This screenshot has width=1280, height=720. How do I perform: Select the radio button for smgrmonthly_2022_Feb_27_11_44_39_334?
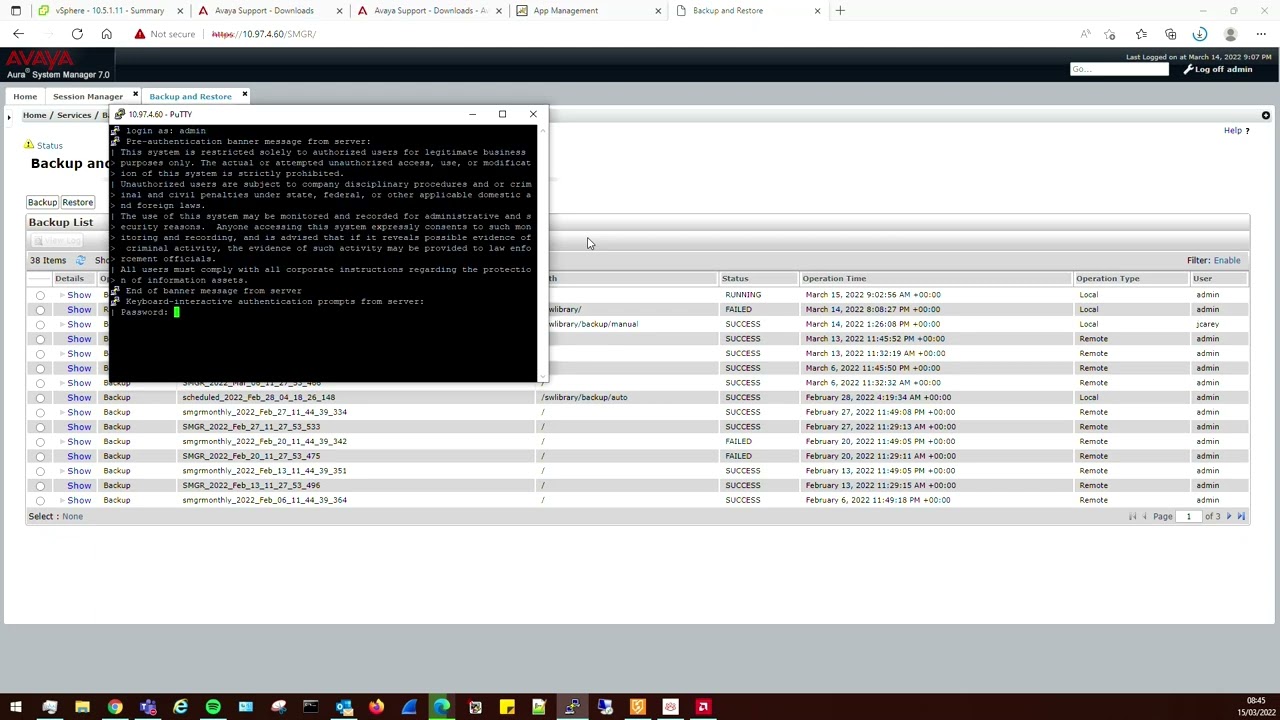click(x=40, y=412)
